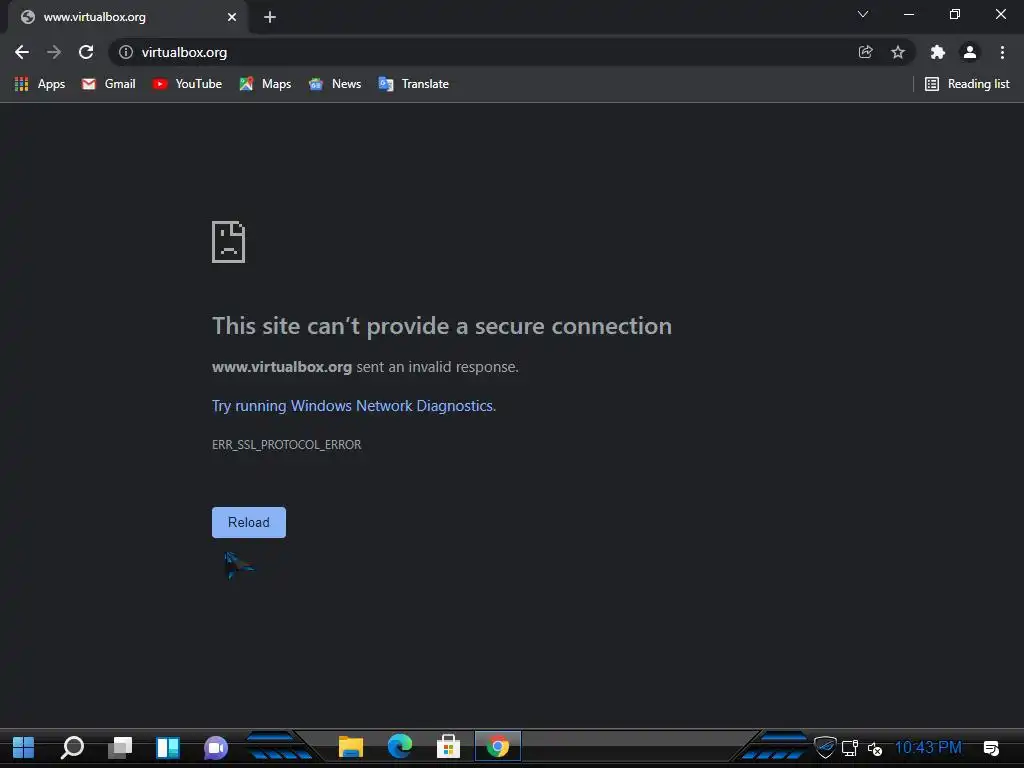The image size is (1024, 768).
Task: Reload the page from the toolbar
Action: coord(86,52)
